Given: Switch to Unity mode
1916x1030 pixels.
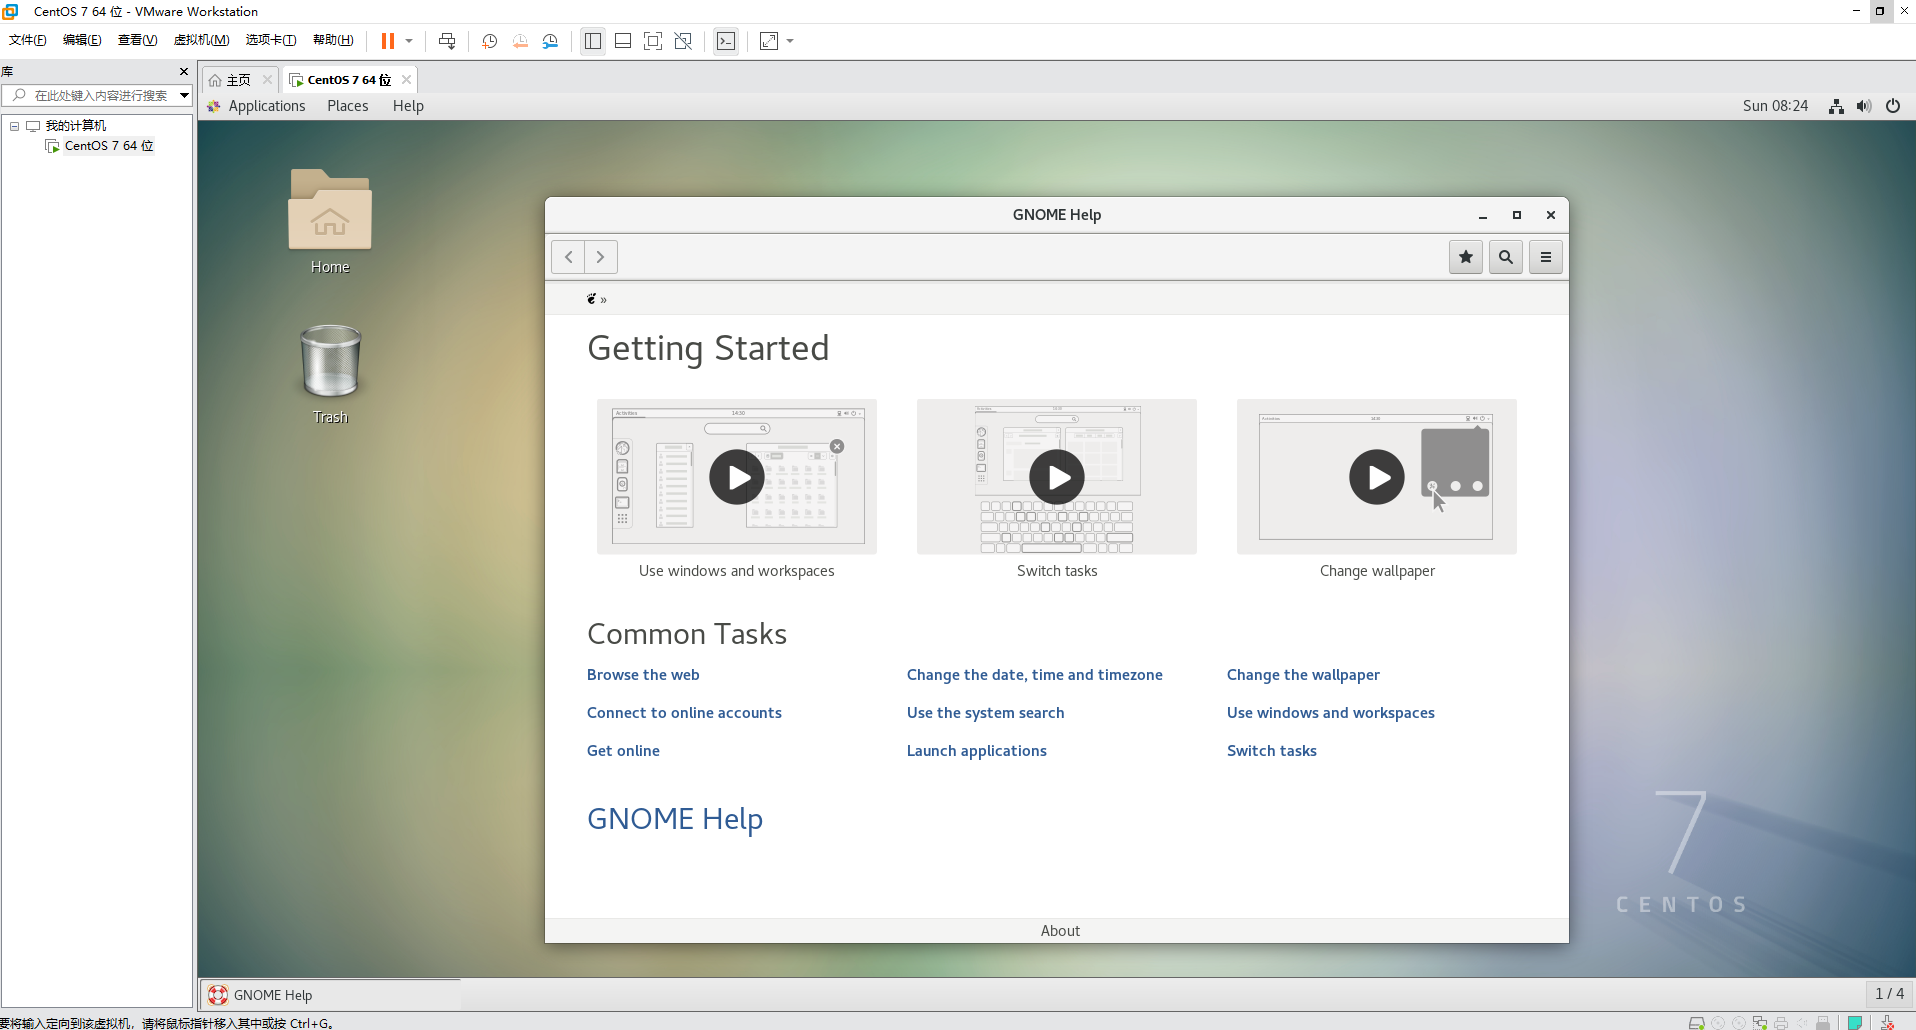Looking at the screenshot, I should (683, 41).
